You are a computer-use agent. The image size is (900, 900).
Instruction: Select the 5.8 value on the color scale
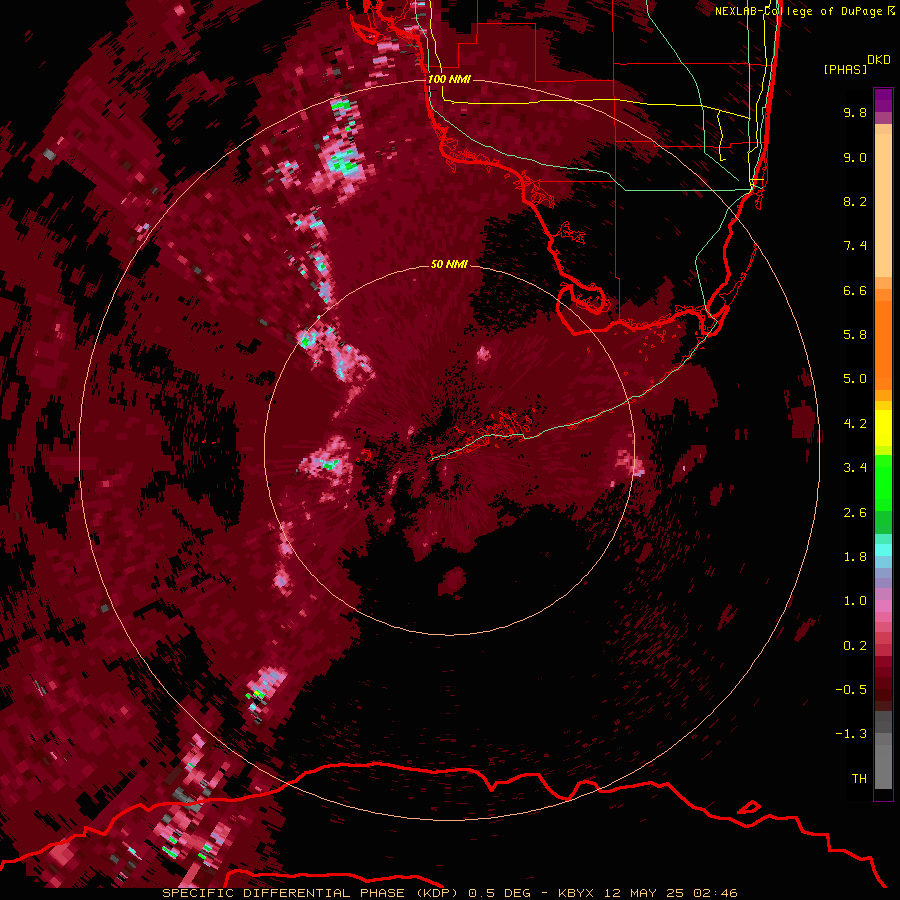coord(855,335)
